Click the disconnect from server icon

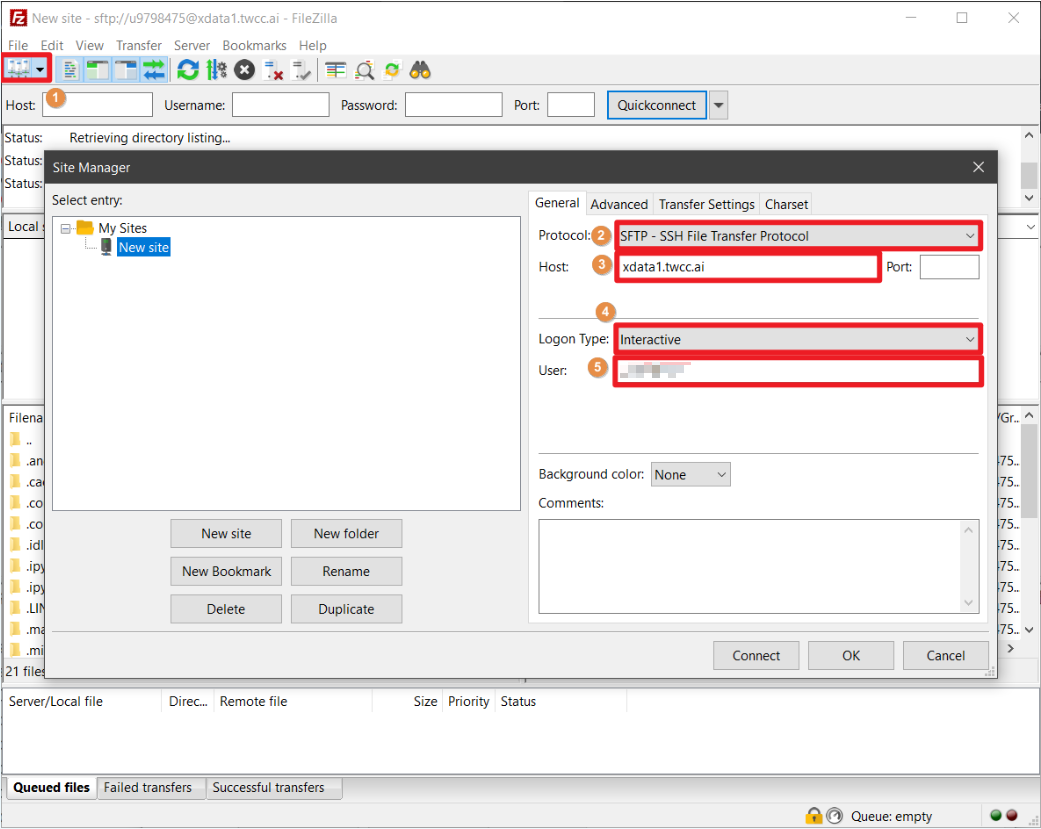[x=273, y=70]
